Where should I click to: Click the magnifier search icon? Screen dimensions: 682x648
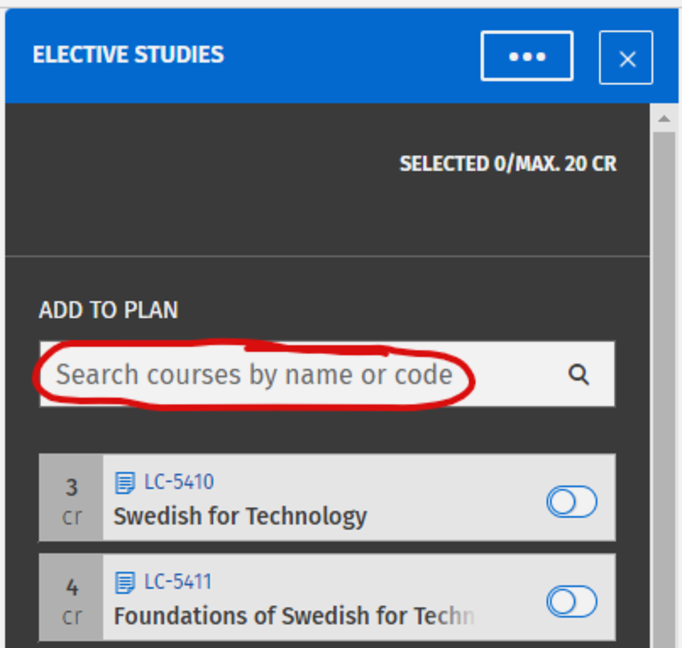pyautogui.click(x=578, y=374)
